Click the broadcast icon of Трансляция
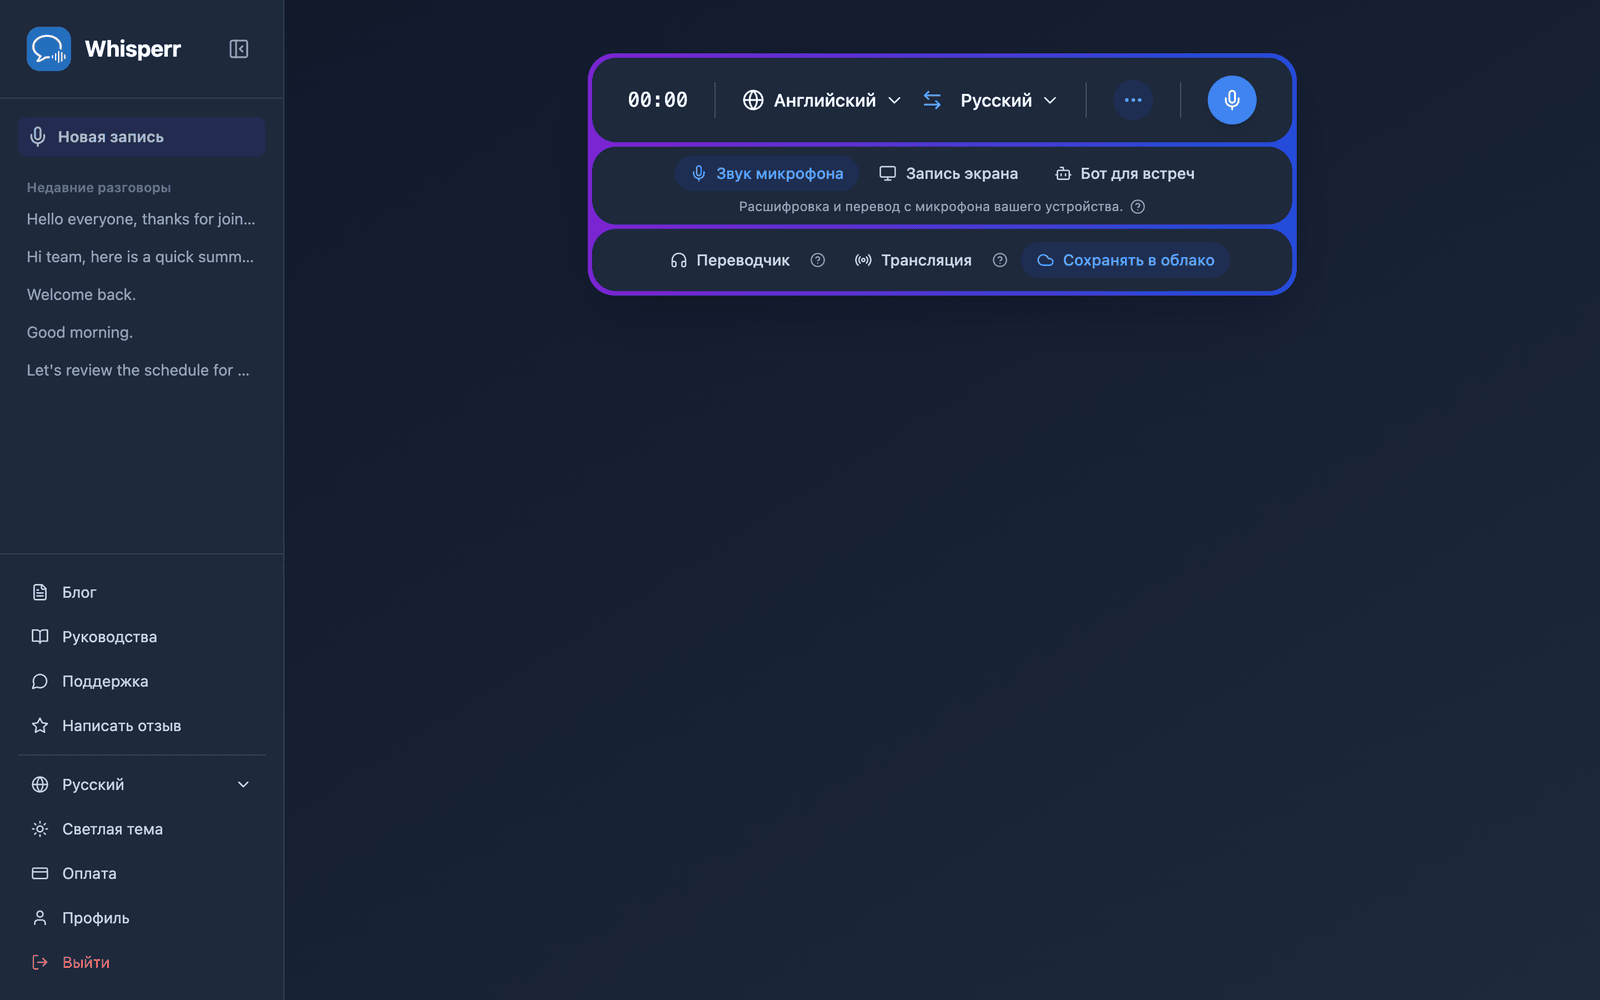Viewport: 1600px width, 1000px height. click(x=863, y=260)
